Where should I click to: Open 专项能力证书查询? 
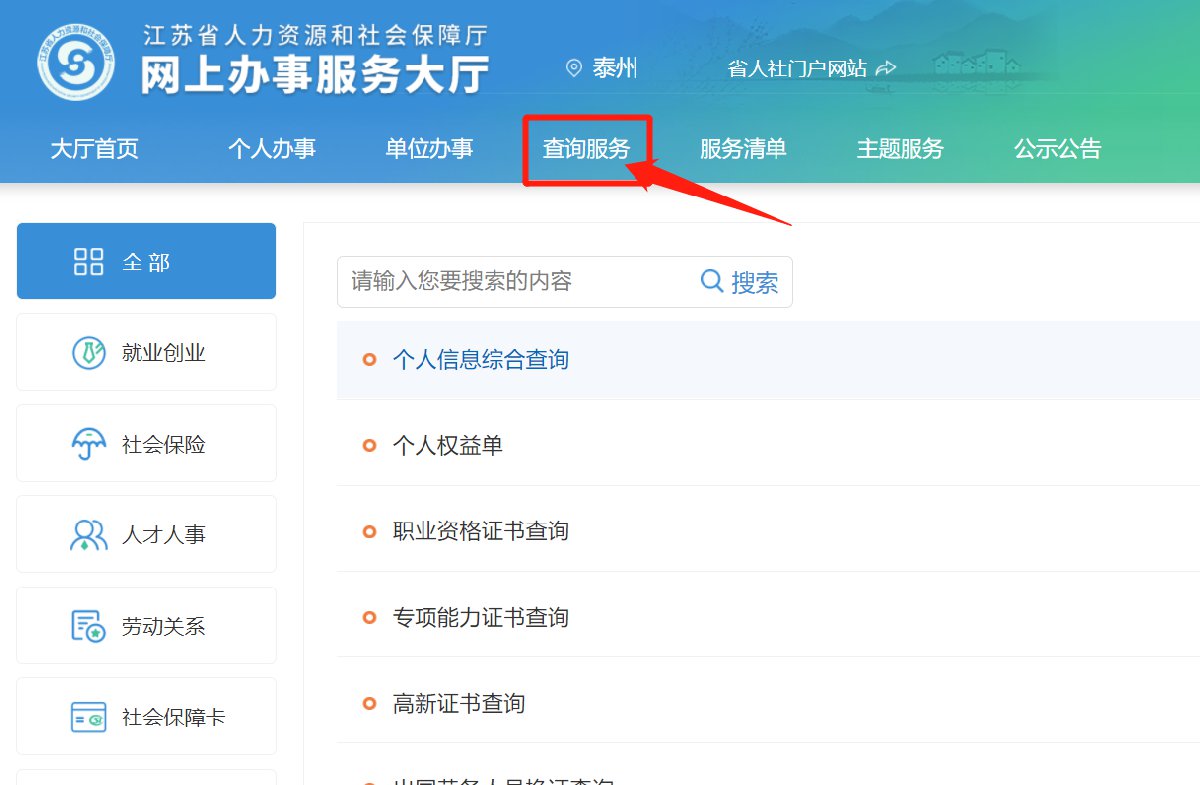click(x=481, y=617)
